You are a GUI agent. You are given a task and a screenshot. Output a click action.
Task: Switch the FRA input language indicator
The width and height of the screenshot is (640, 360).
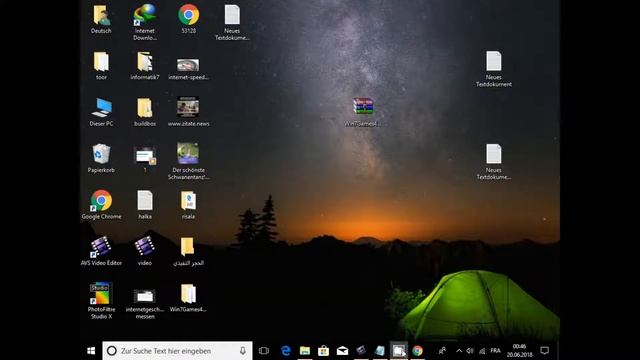496,351
